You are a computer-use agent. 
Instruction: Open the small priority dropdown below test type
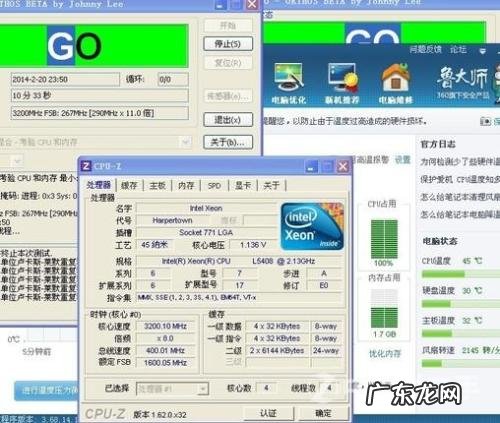tap(11, 162)
